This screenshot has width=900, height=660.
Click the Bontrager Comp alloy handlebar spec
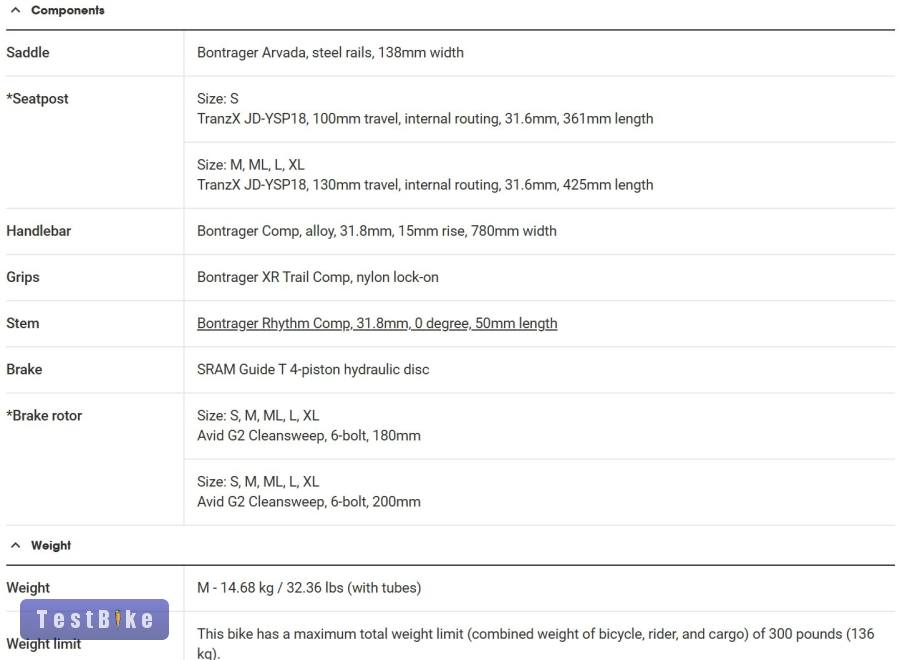(x=376, y=231)
